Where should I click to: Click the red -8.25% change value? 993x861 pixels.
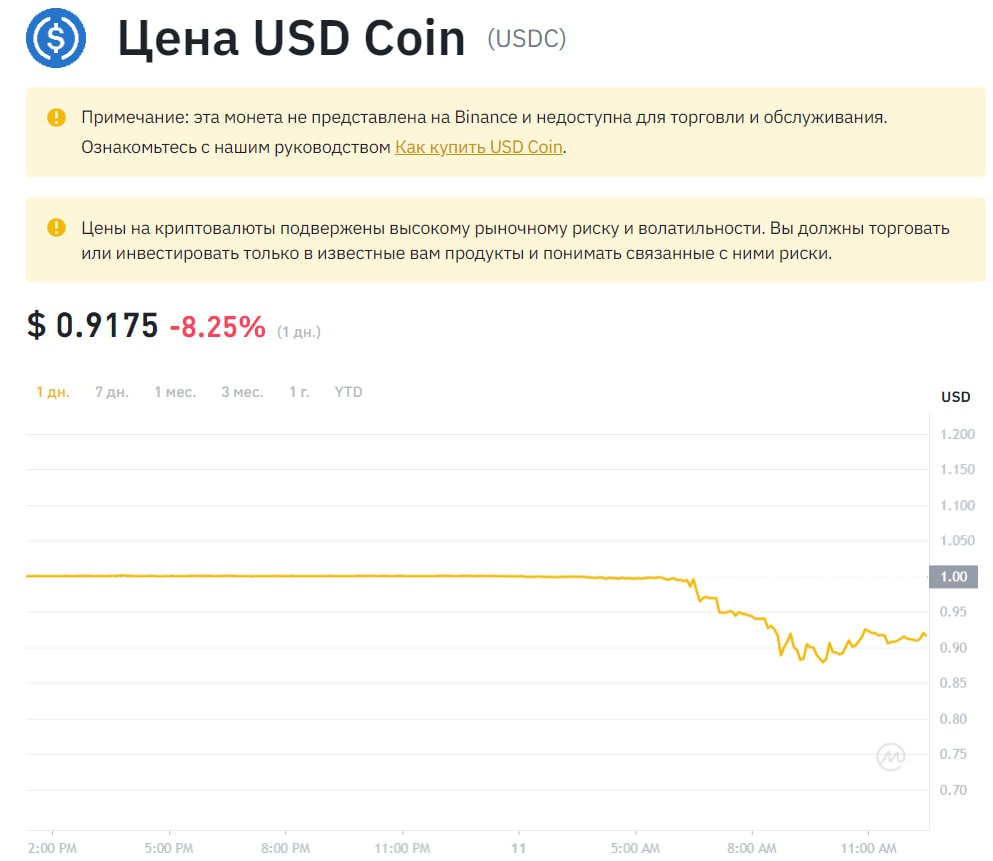pos(217,326)
